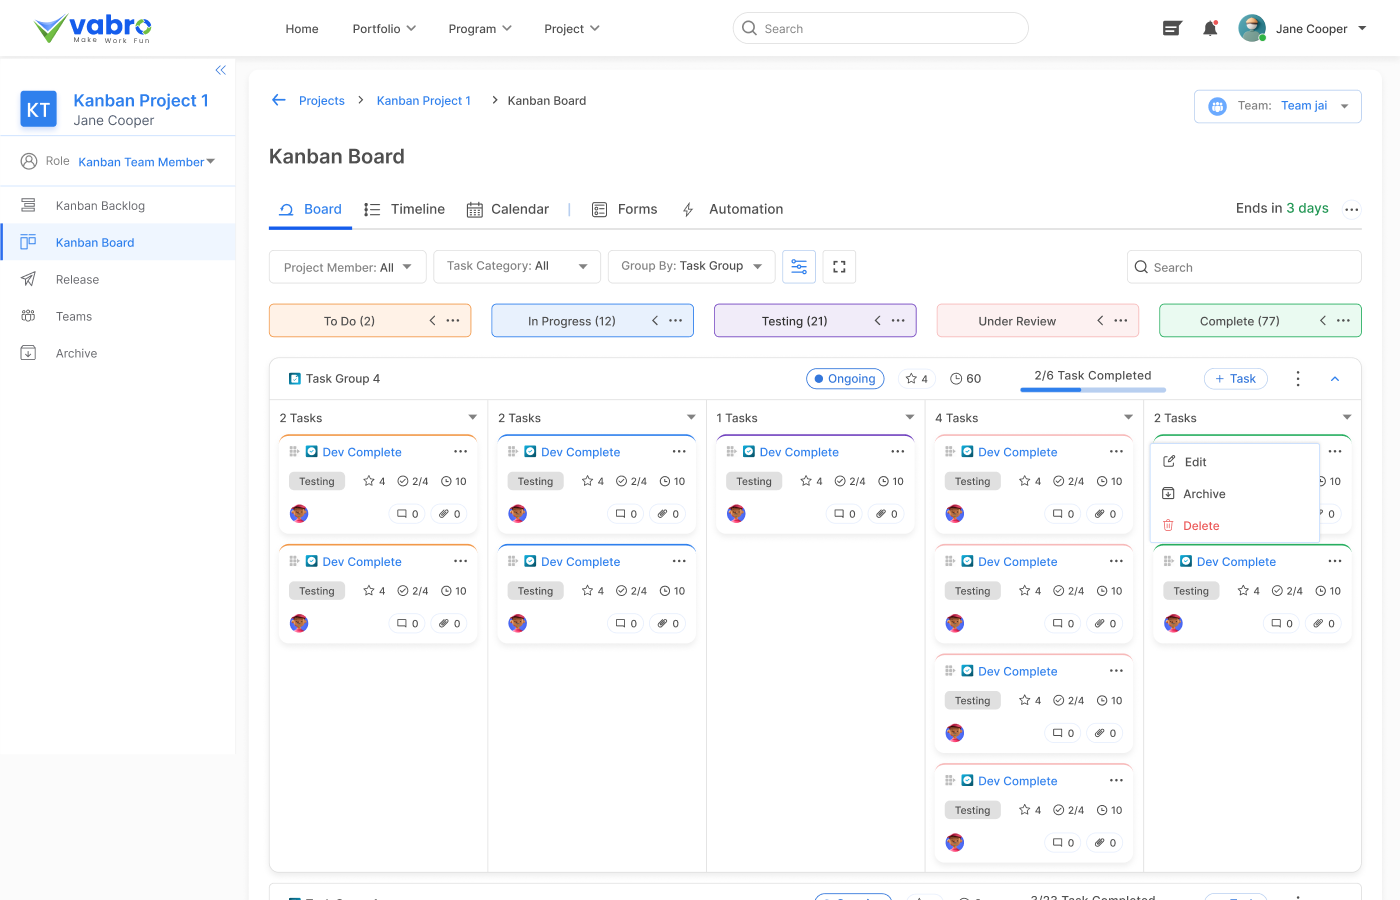Select Archive from the context menu
The width and height of the screenshot is (1400, 900).
click(1203, 494)
